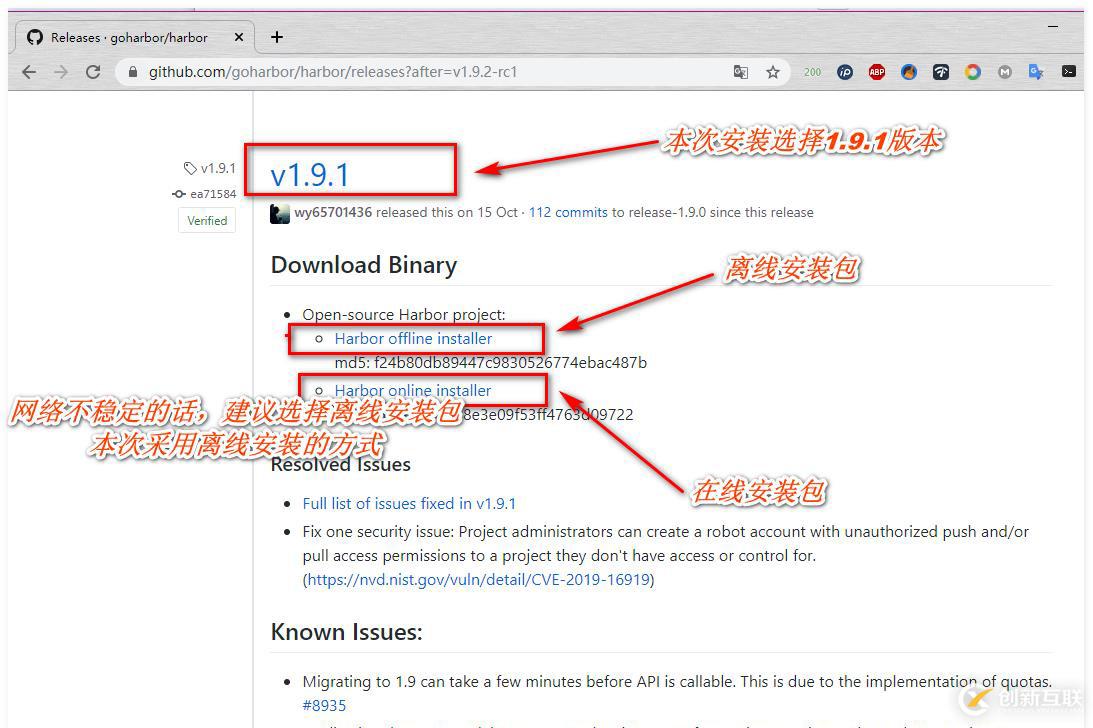The height and width of the screenshot is (728, 1093).
Task: Open the dark Wi-Fi signal extension icon
Action: (941, 72)
